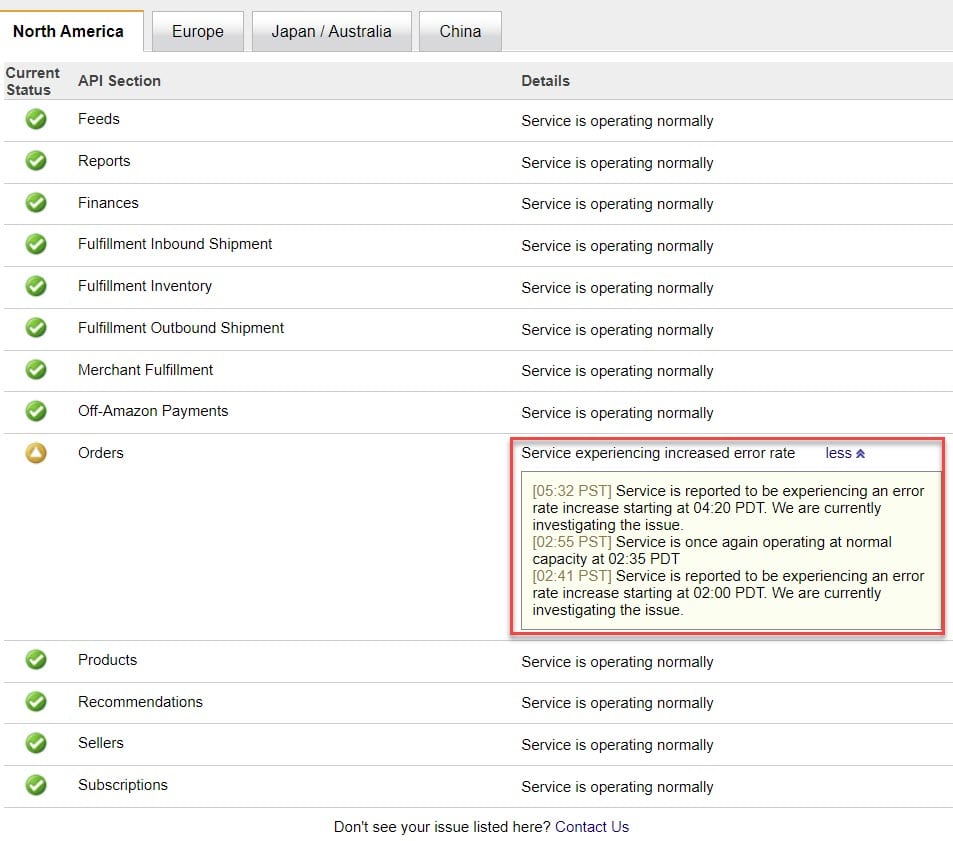Click the Off-Amazon Payments green check icon

36,411
